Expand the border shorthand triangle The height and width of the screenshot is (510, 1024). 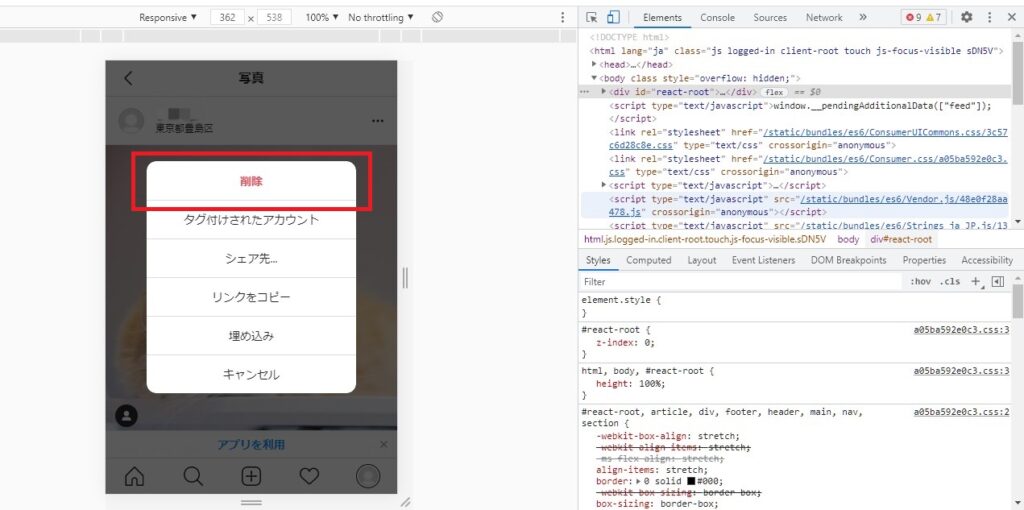(x=639, y=481)
